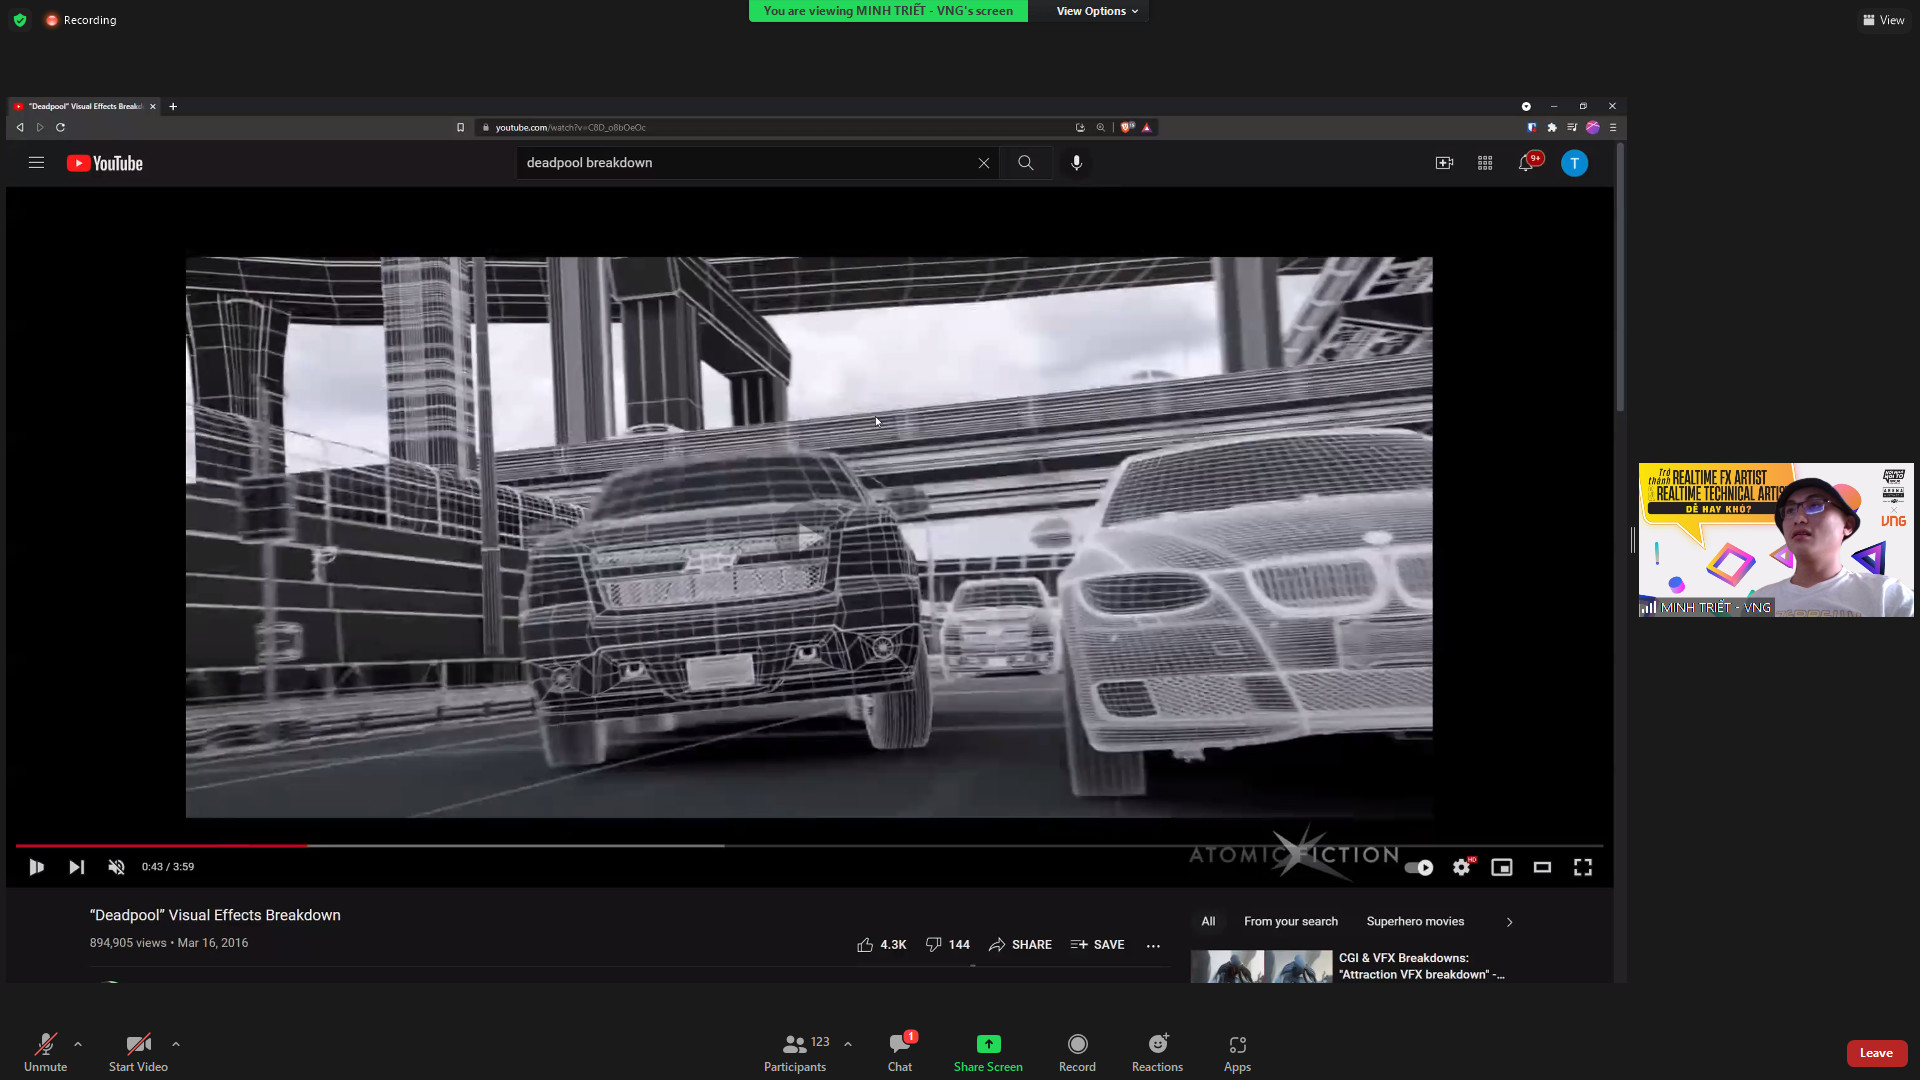The width and height of the screenshot is (1920, 1080).
Task: Open Zoom Participants panel
Action: point(796,1053)
